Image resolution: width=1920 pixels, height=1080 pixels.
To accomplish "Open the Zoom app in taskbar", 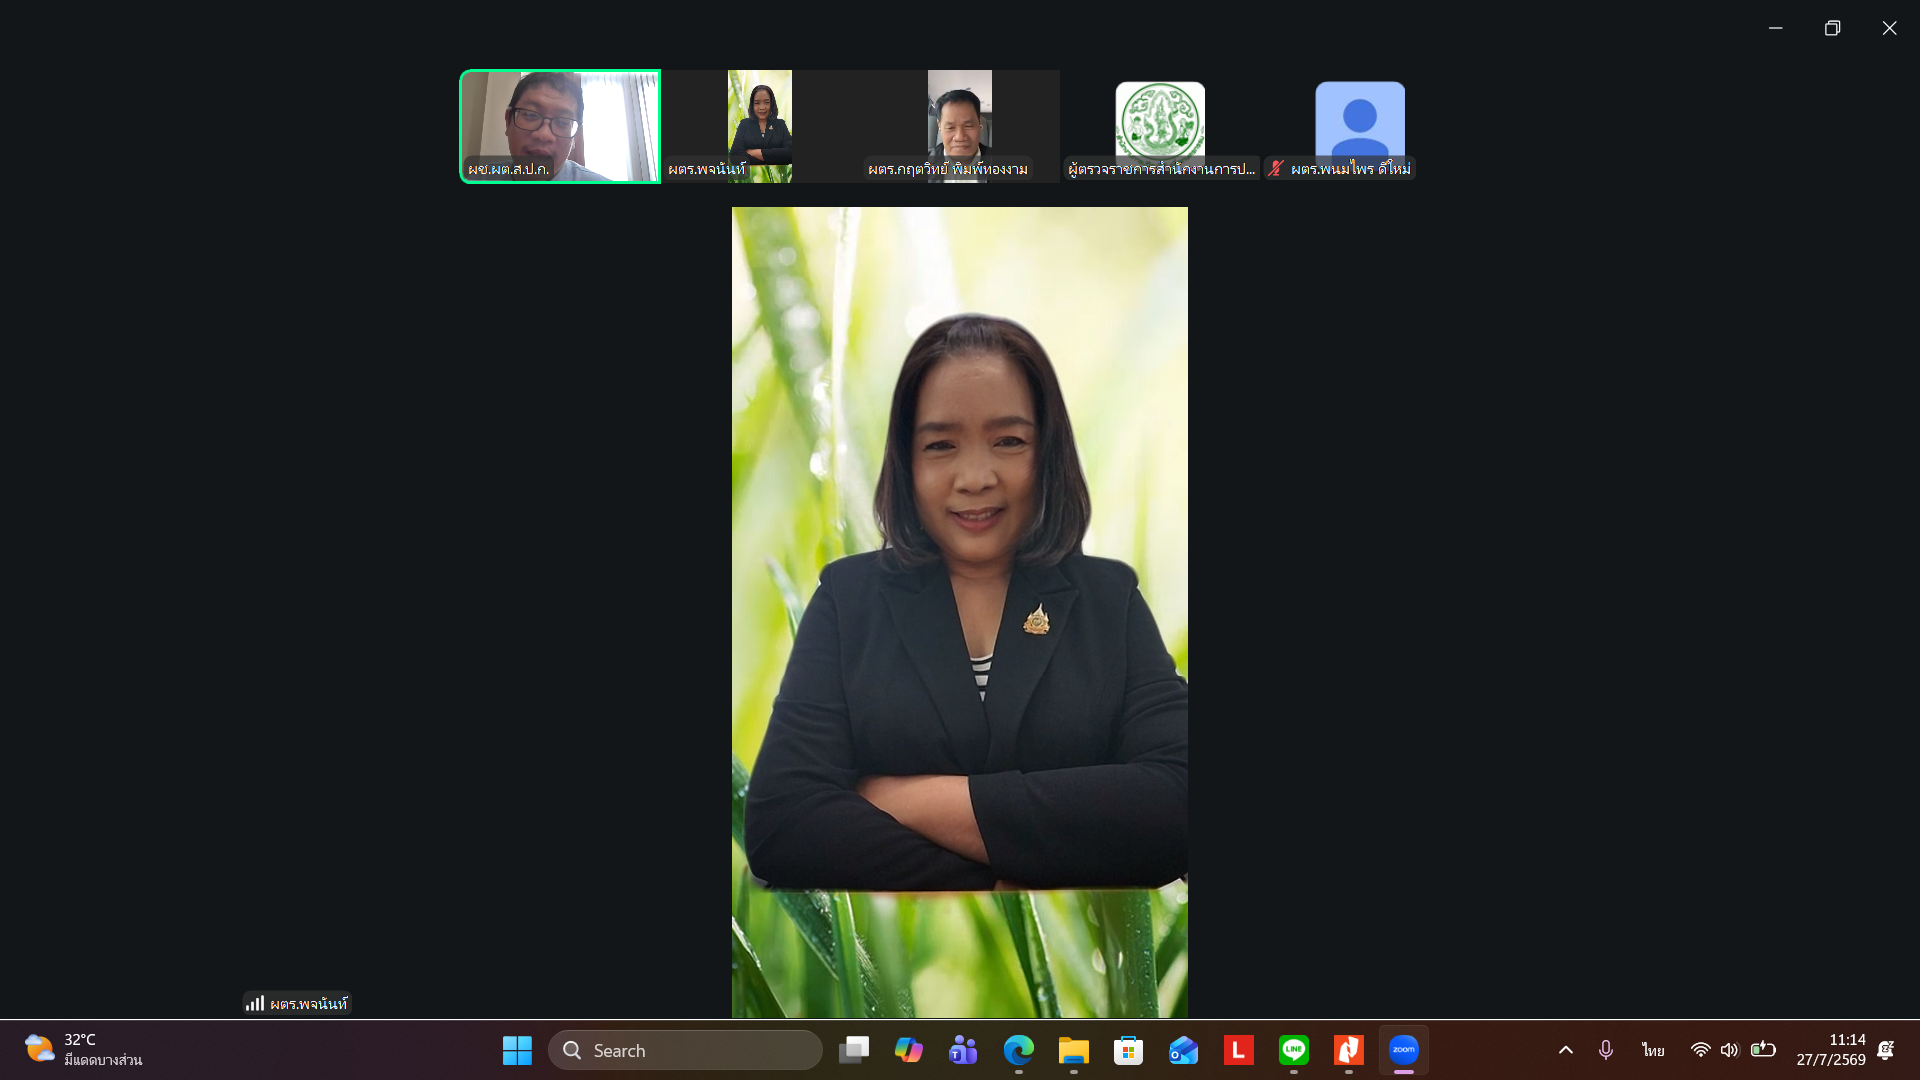I will click(x=1403, y=1050).
